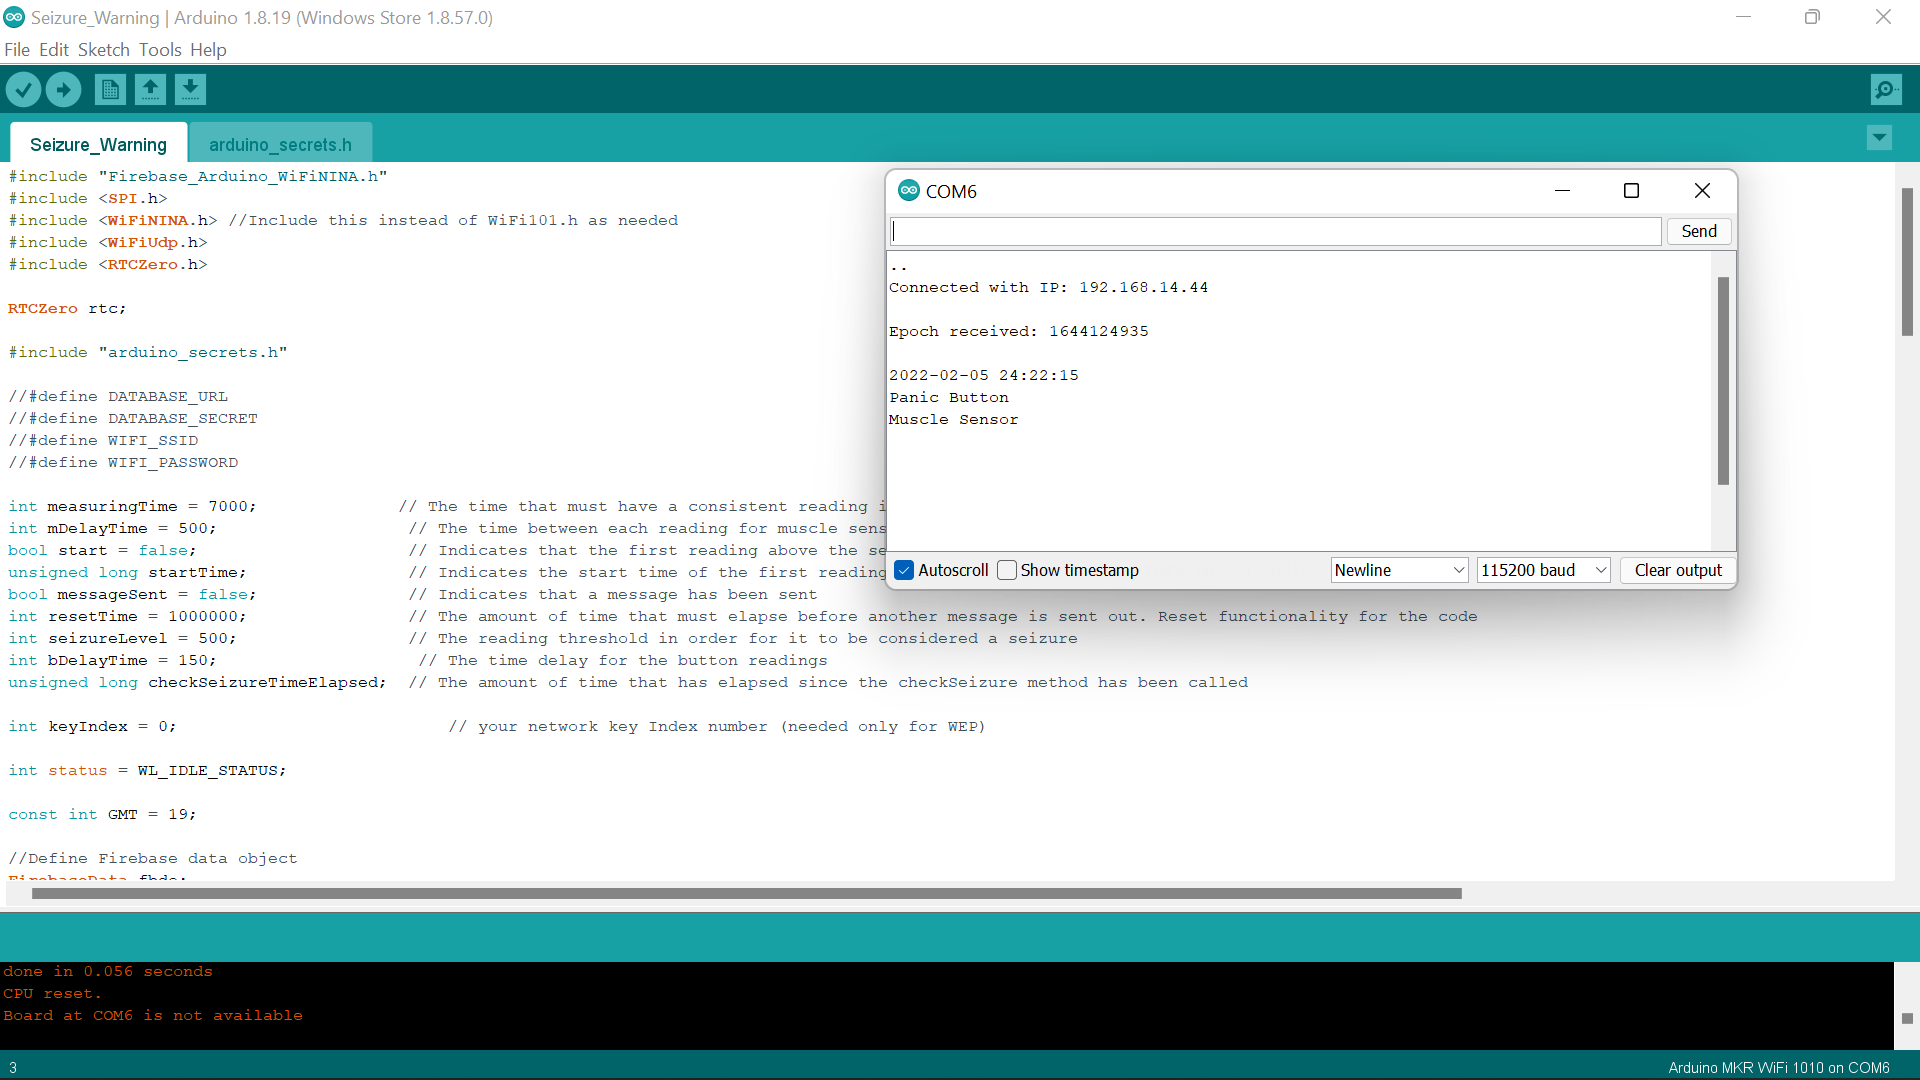Disable the Autoscroll checkbox
Screen dimensions: 1920x1080
click(x=905, y=570)
